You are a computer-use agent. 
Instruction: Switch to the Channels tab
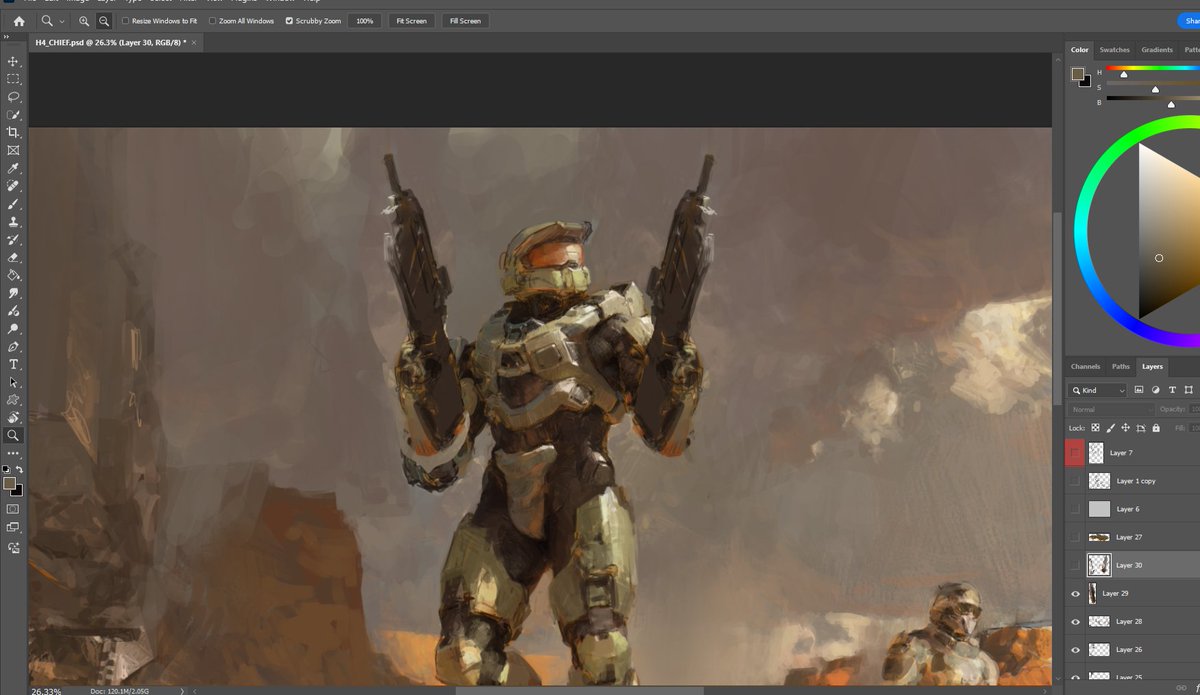click(1085, 367)
